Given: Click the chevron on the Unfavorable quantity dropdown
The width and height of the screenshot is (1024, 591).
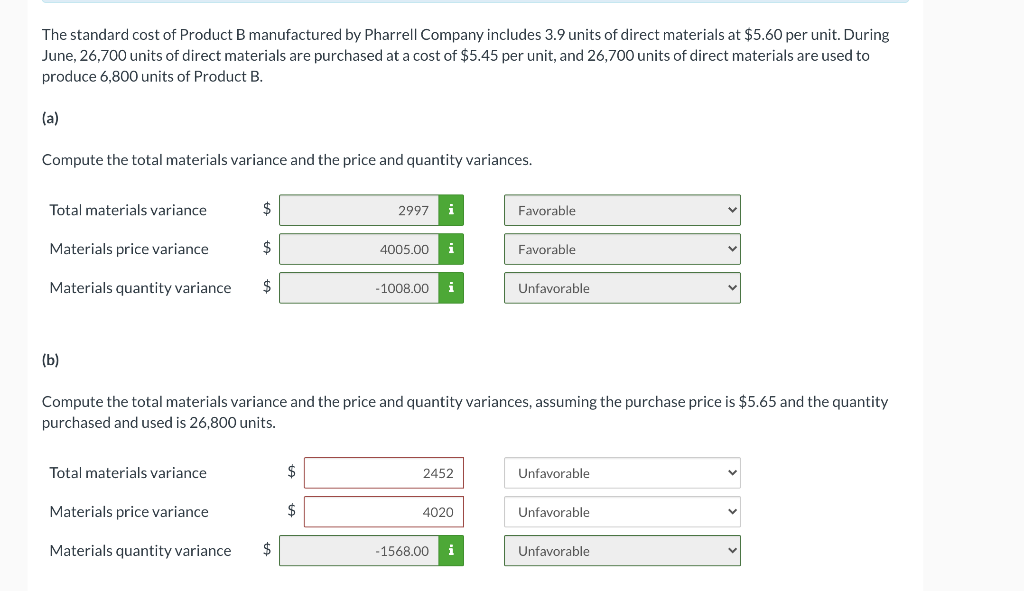Looking at the screenshot, I should click(x=731, y=288).
